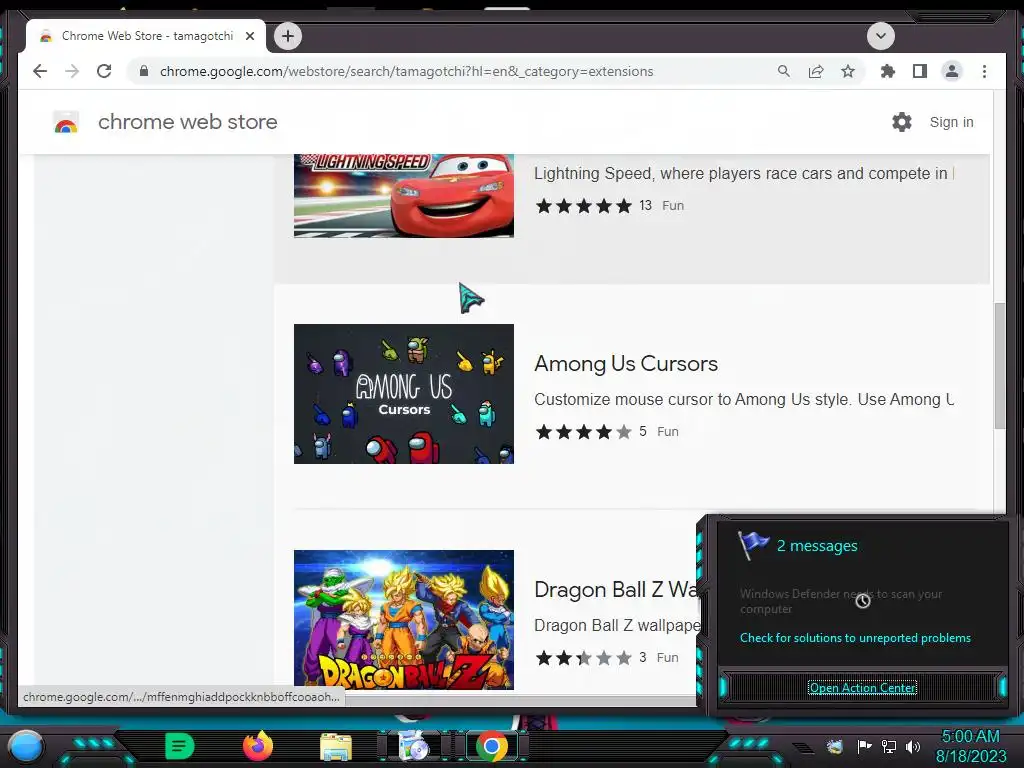Image resolution: width=1024 pixels, height=768 pixels.
Task: Open the Dragon Ball Z thumbnail
Action: [x=404, y=620]
